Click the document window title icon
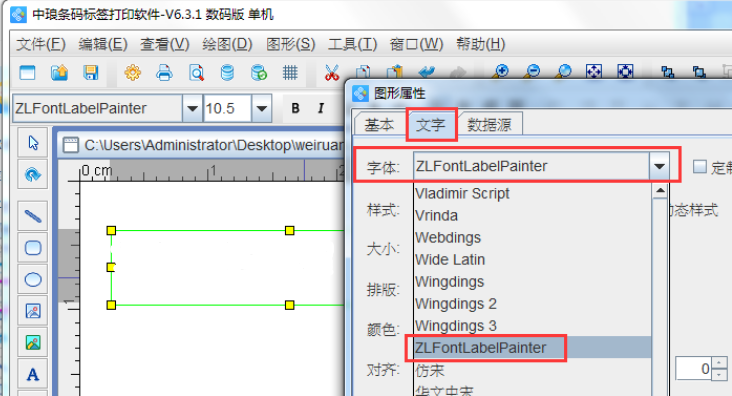The image size is (732, 396). pyautogui.click(x=71, y=145)
